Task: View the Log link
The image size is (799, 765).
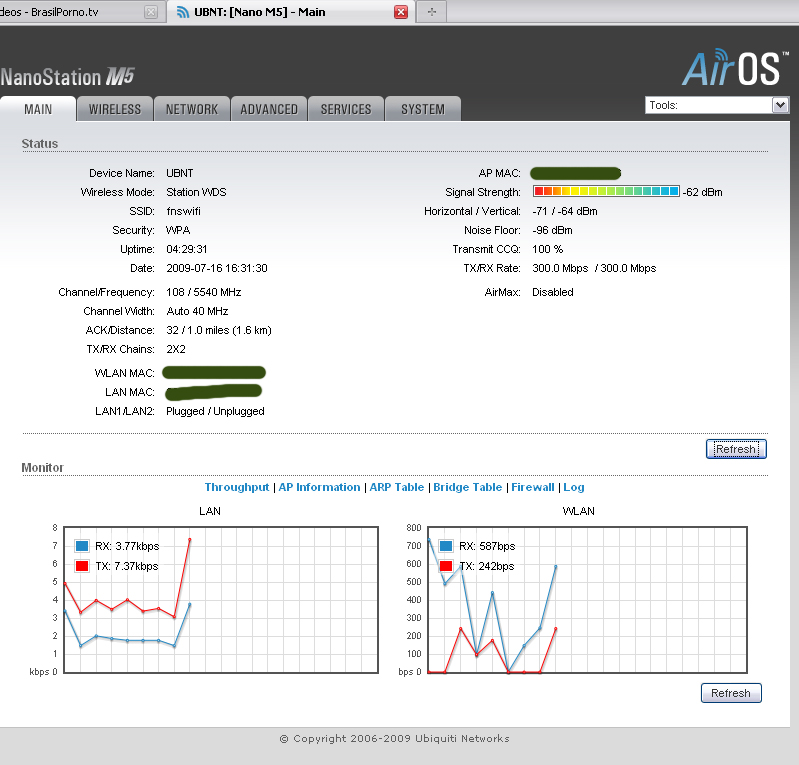Action: (x=574, y=487)
